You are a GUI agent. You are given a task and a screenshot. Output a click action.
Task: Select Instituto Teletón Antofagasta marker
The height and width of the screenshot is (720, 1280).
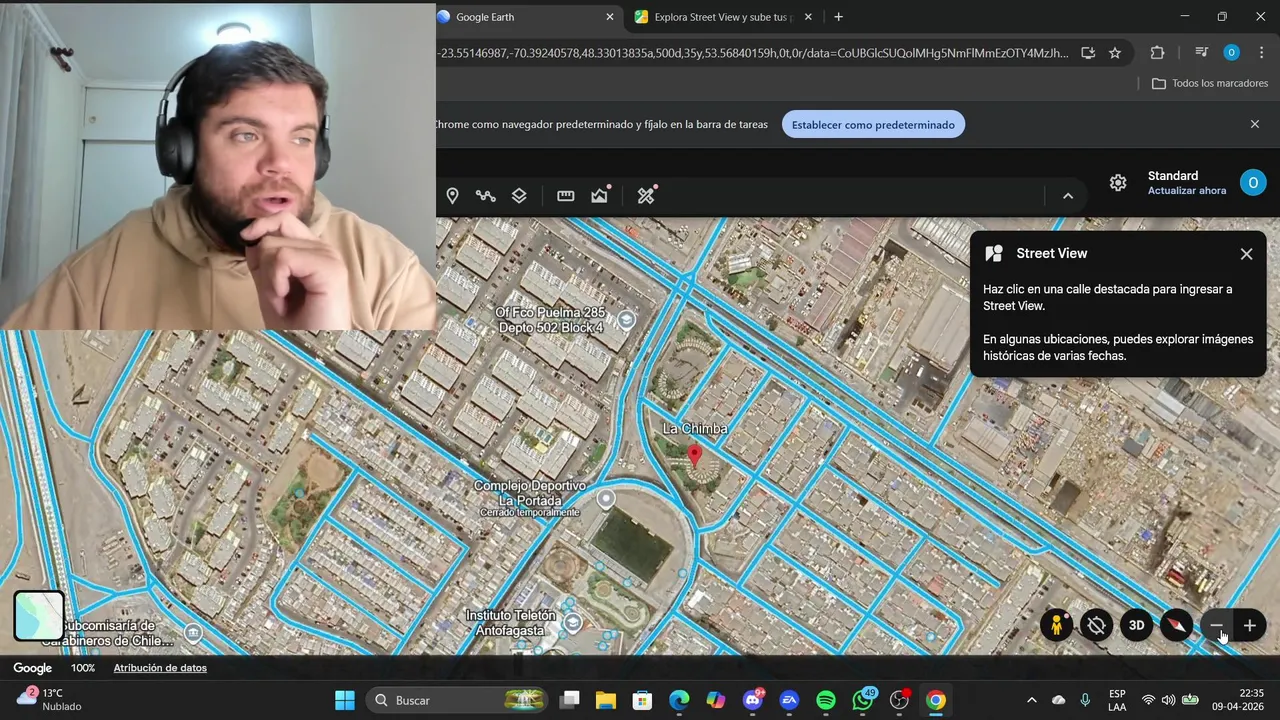tap(573, 623)
